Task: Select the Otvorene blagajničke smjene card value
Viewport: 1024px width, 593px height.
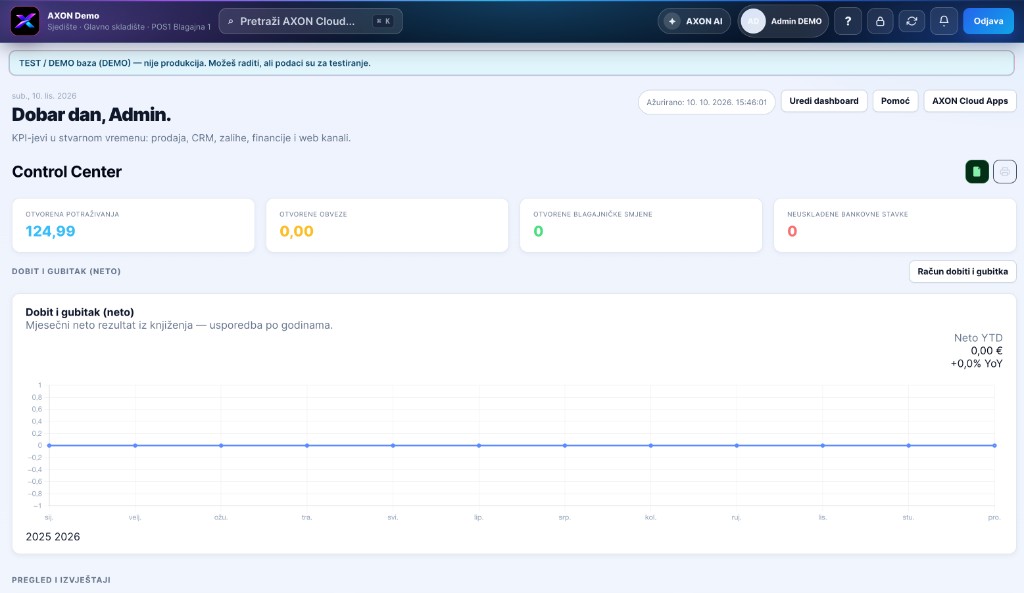Action: click(x=538, y=231)
